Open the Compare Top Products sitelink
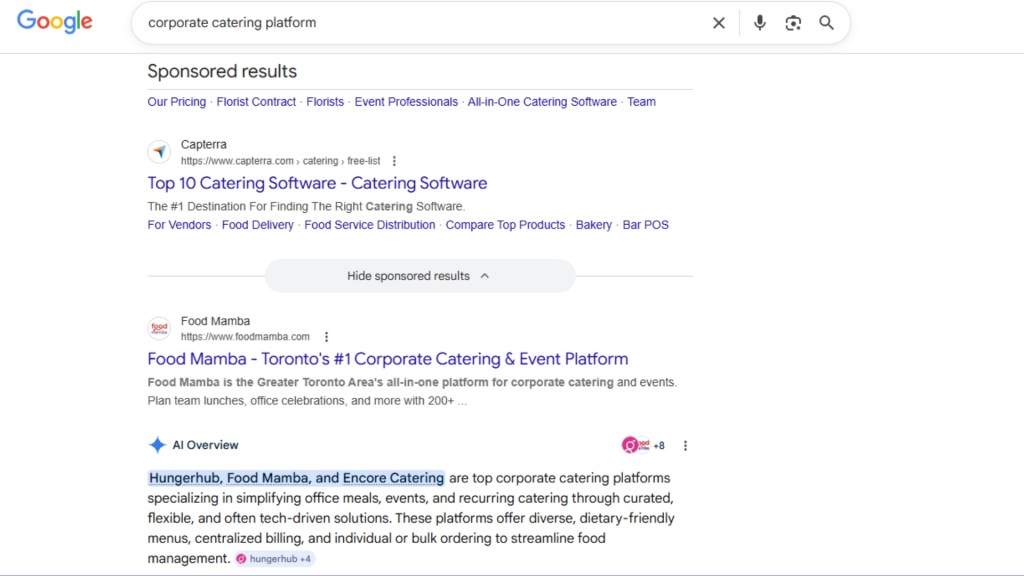This screenshot has height=576, width=1024. tap(505, 225)
